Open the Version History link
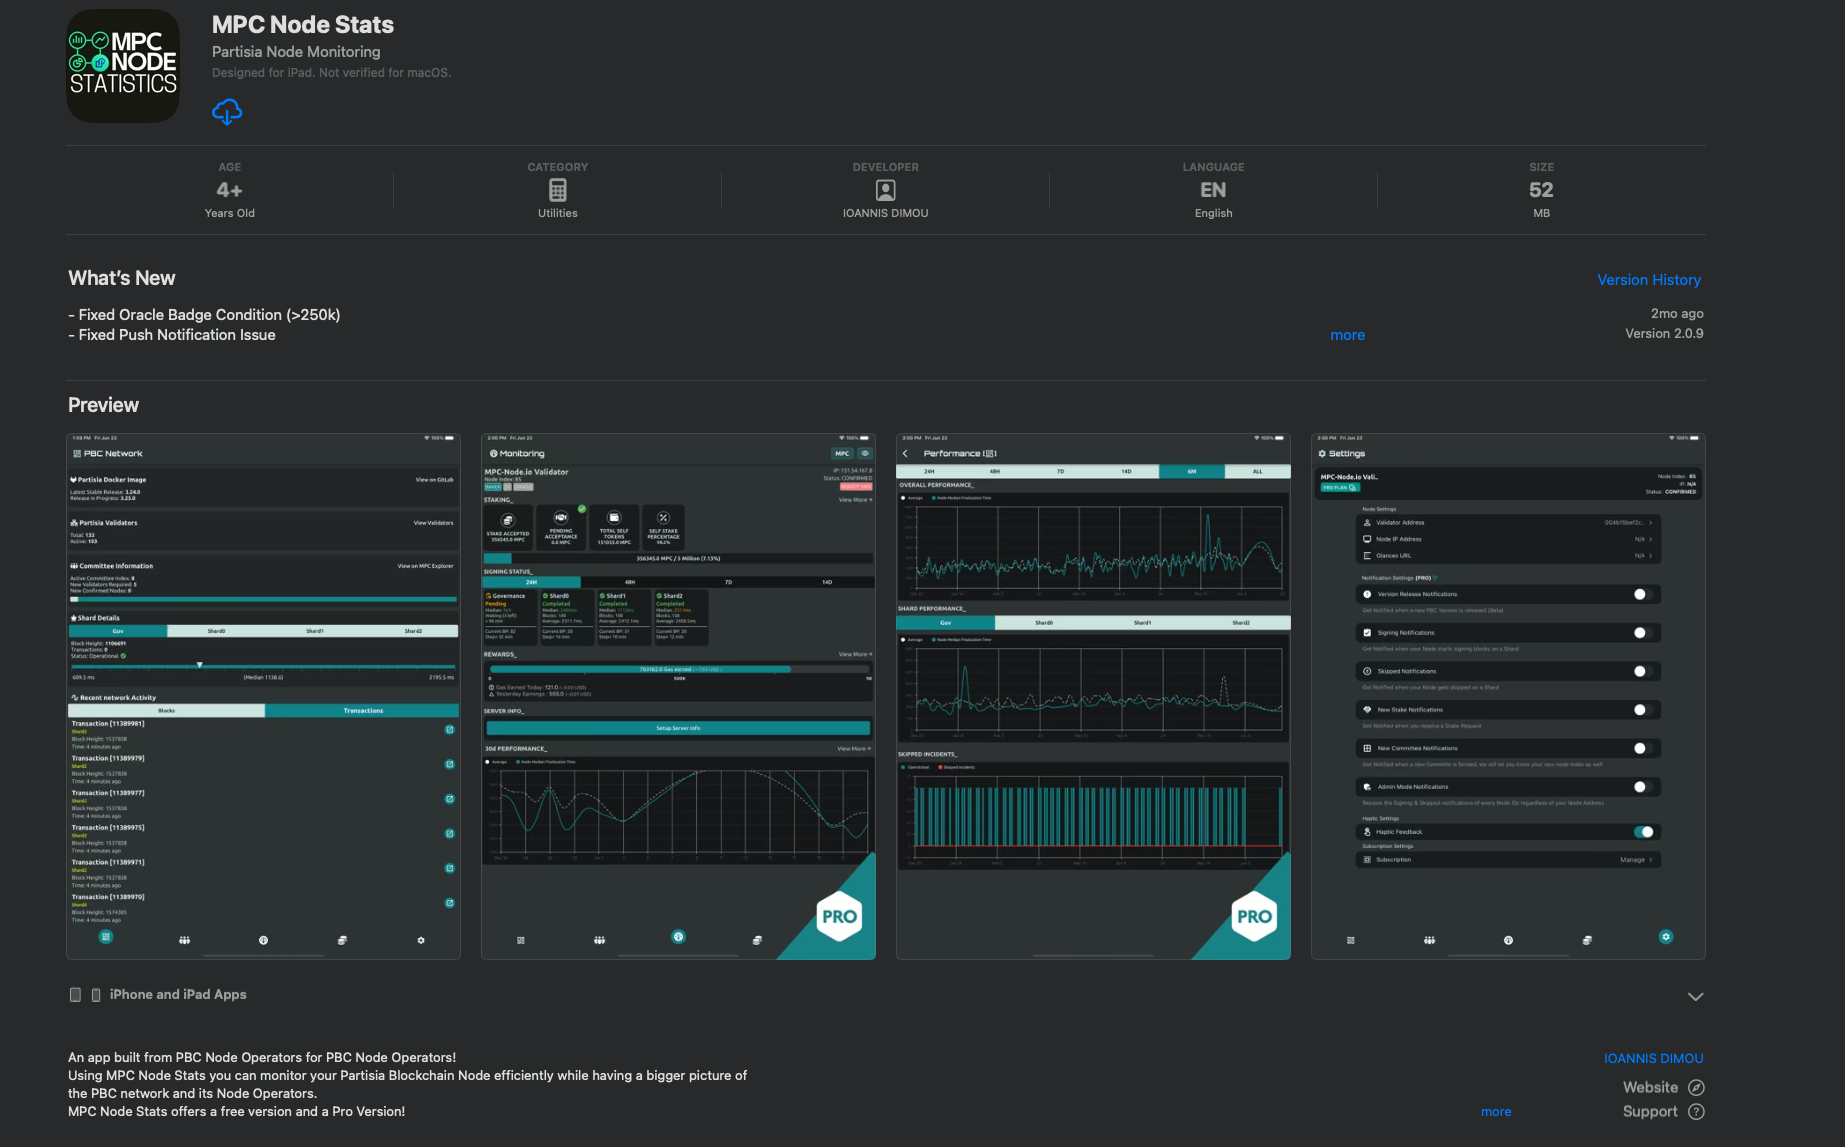The height and width of the screenshot is (1147, 1845). pyautogui.click(x=1648, y=279)
